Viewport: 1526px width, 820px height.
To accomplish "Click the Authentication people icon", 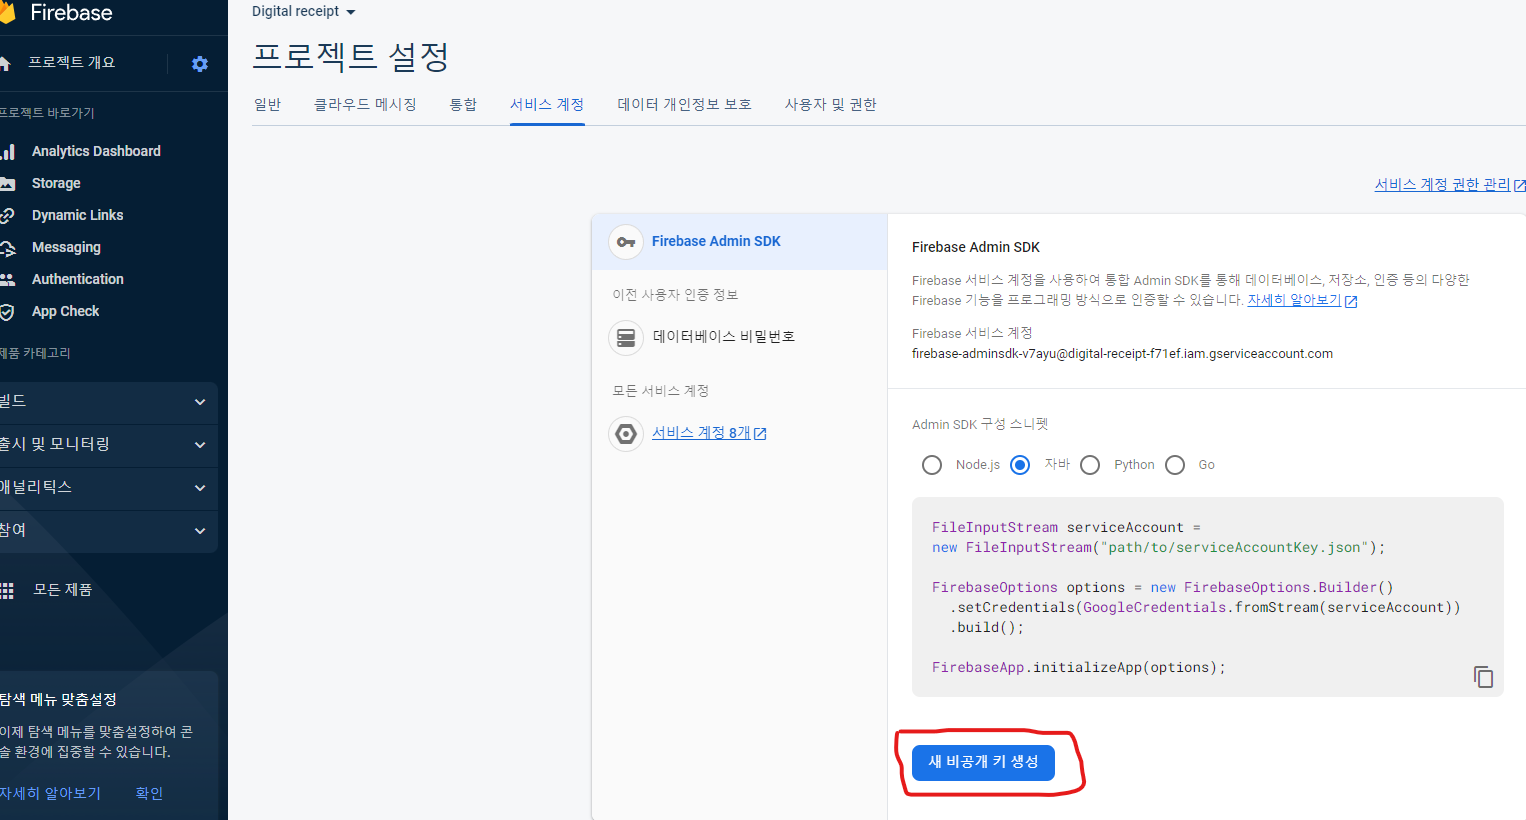I will 7,279.
